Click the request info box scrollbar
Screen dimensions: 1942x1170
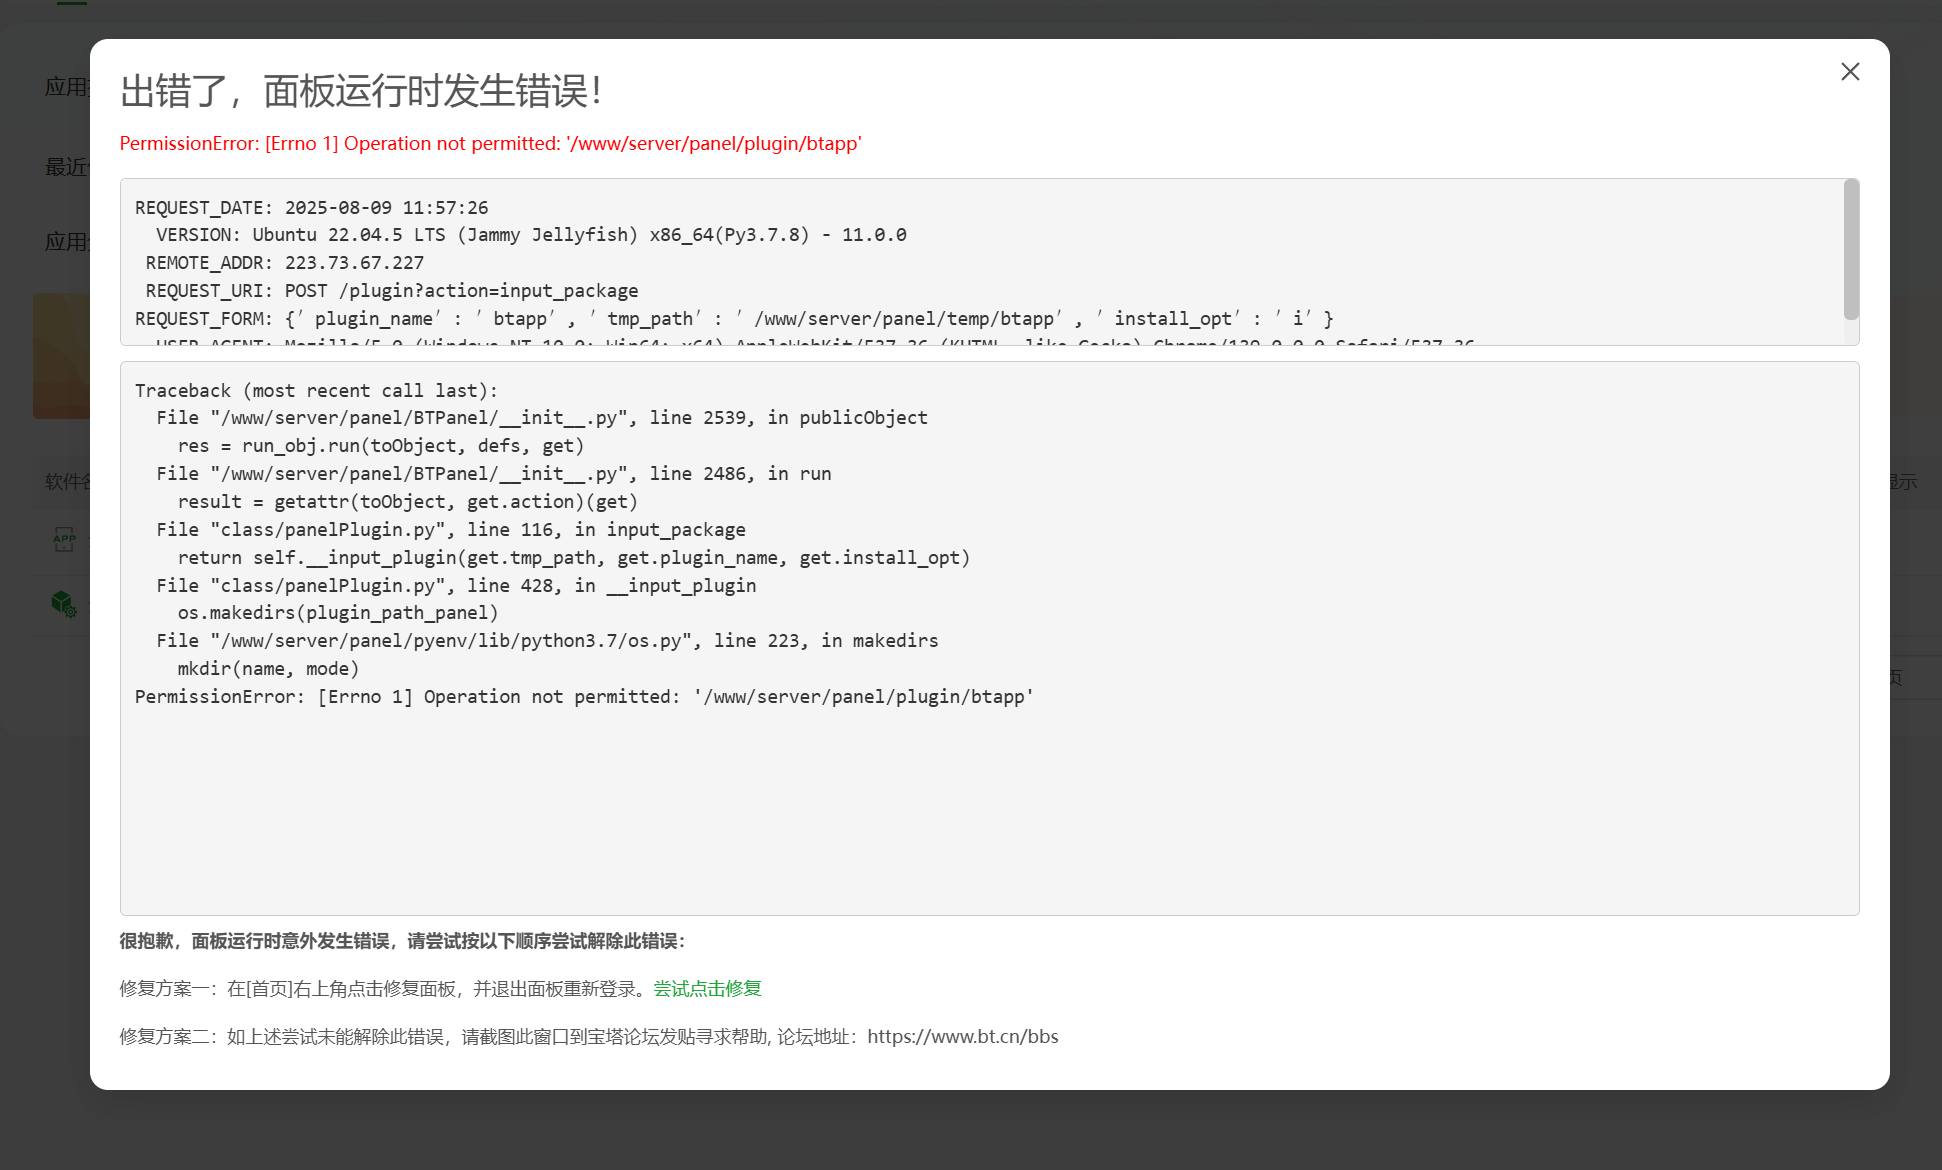pos(1851,249)
